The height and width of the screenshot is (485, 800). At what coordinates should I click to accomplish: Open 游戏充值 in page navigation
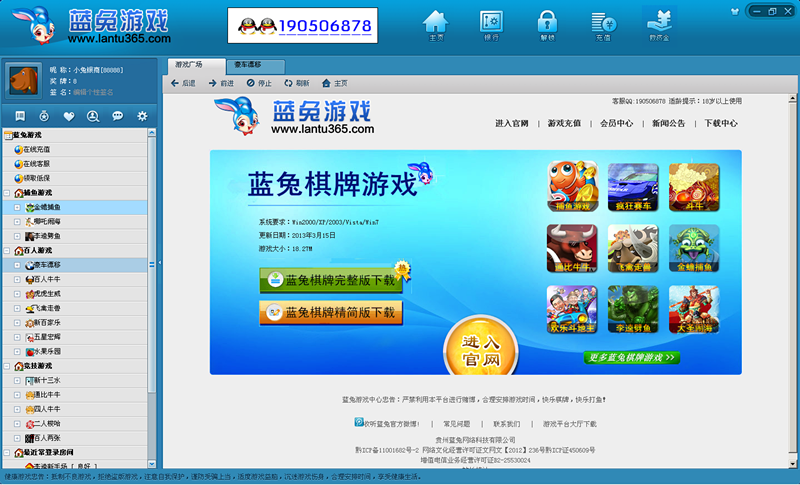tap(564, 123)
